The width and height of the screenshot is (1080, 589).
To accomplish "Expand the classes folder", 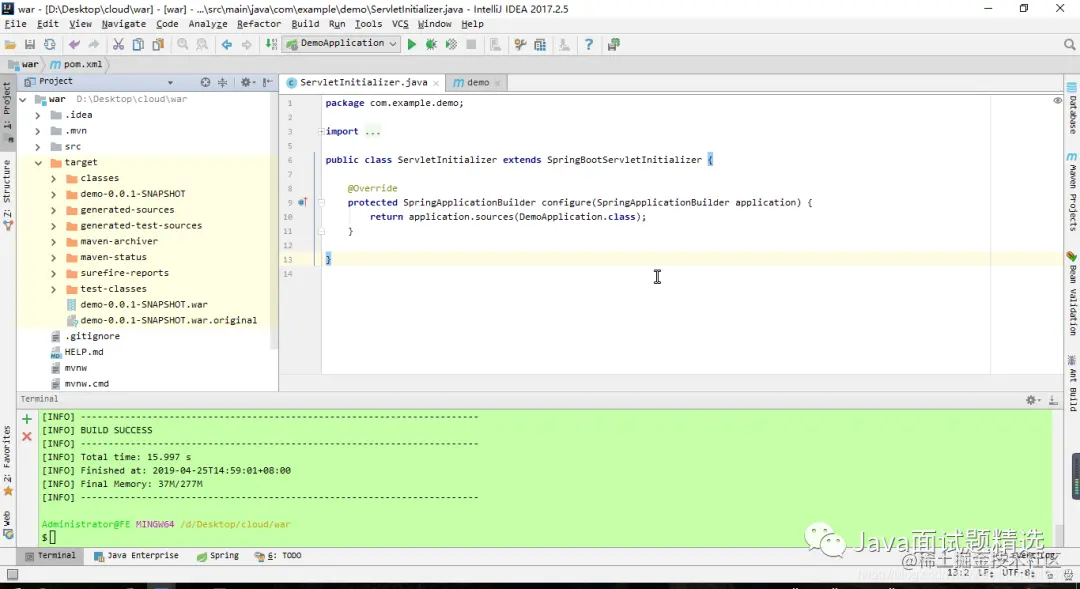I will [54, 178].
